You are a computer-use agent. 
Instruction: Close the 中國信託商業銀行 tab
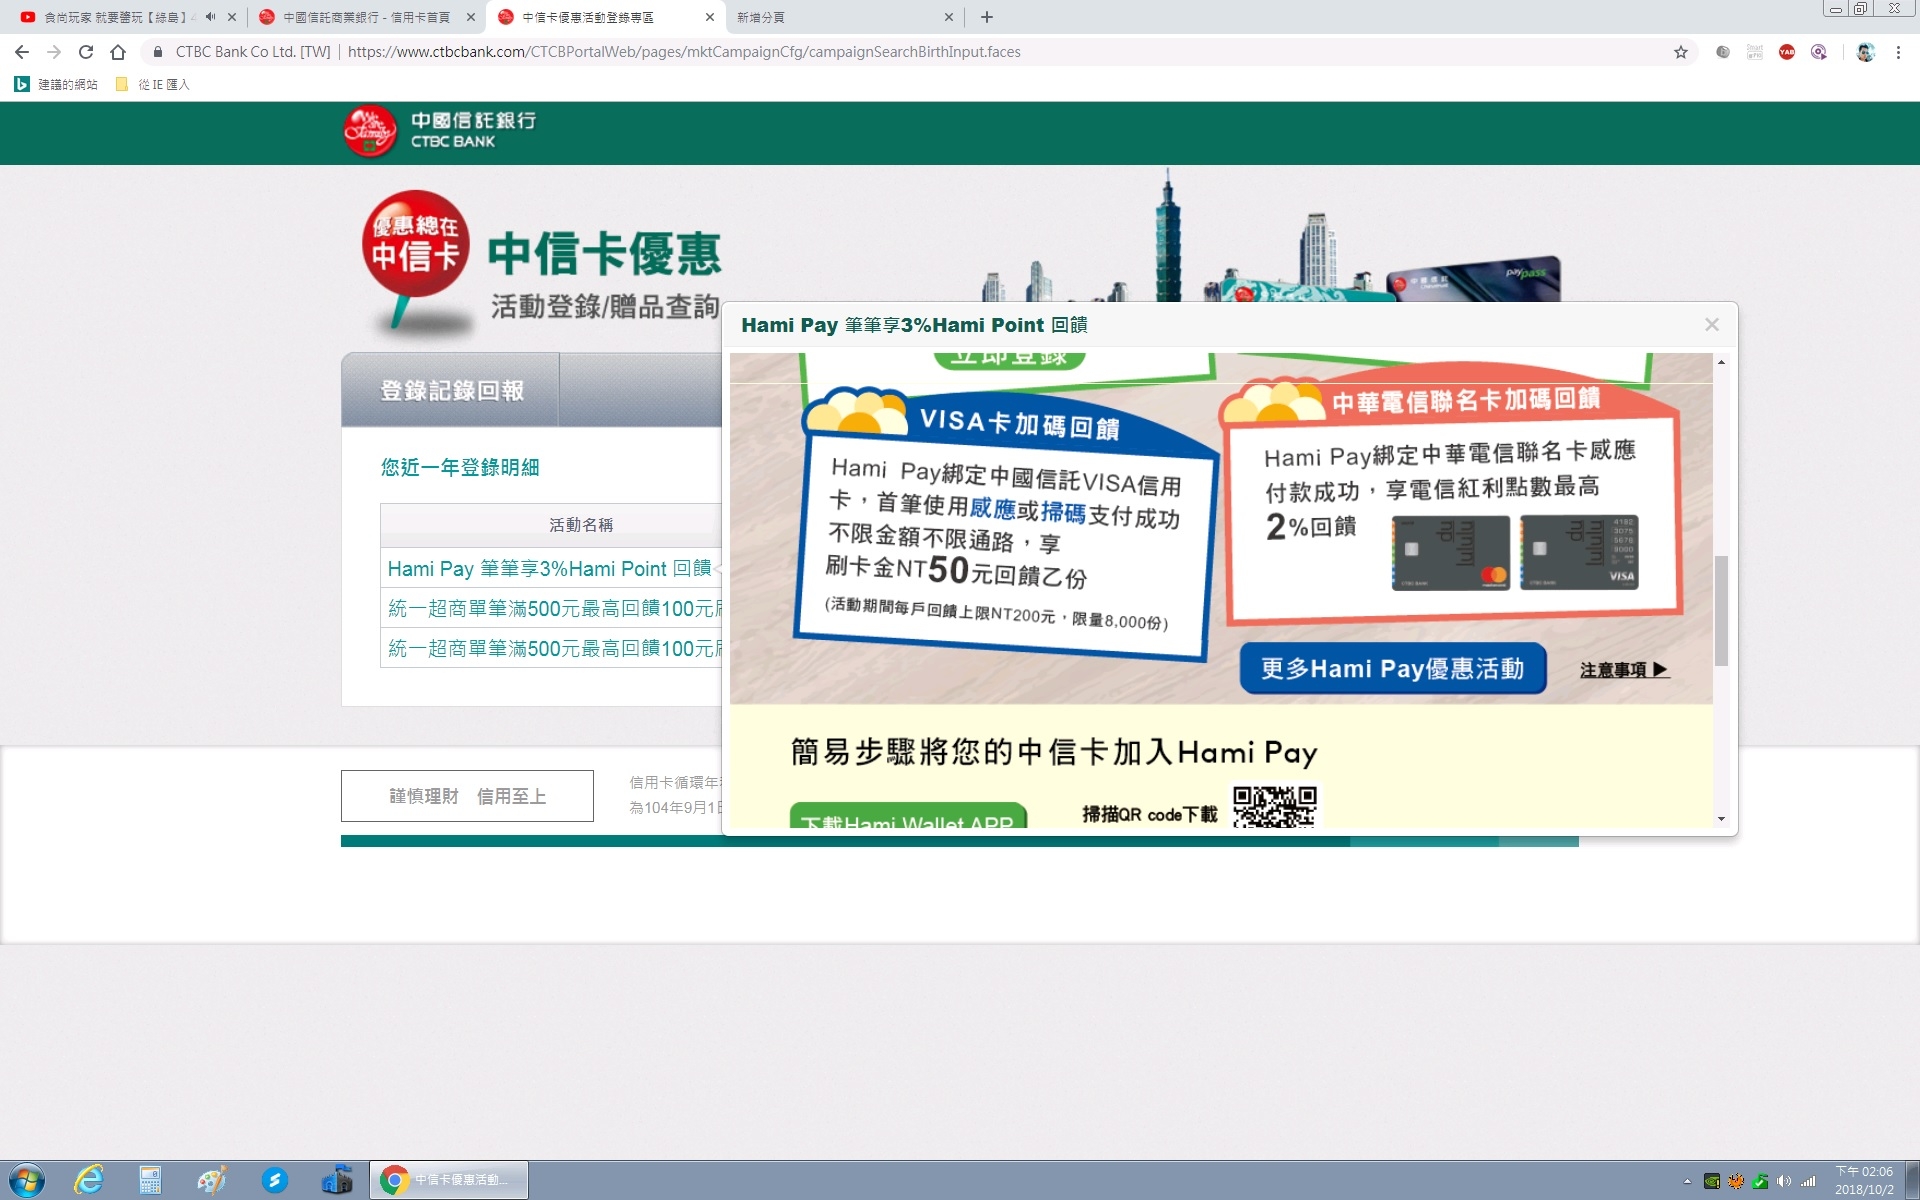[x=471, y=17]
